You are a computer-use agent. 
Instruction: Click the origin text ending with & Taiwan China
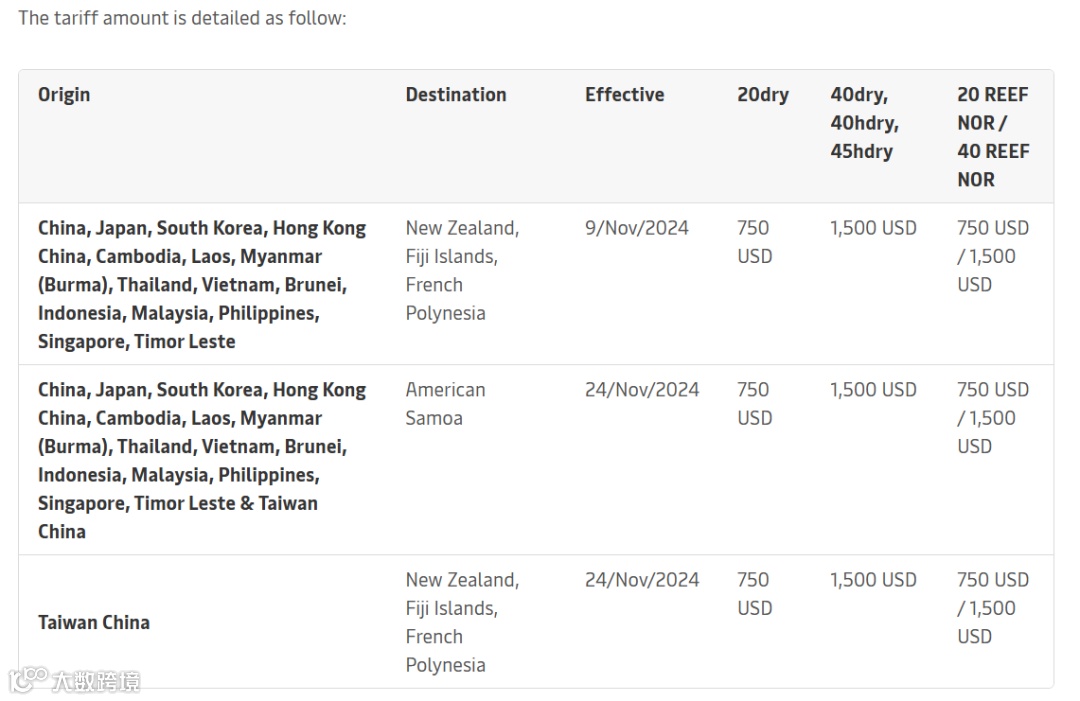tap(202, 460)
